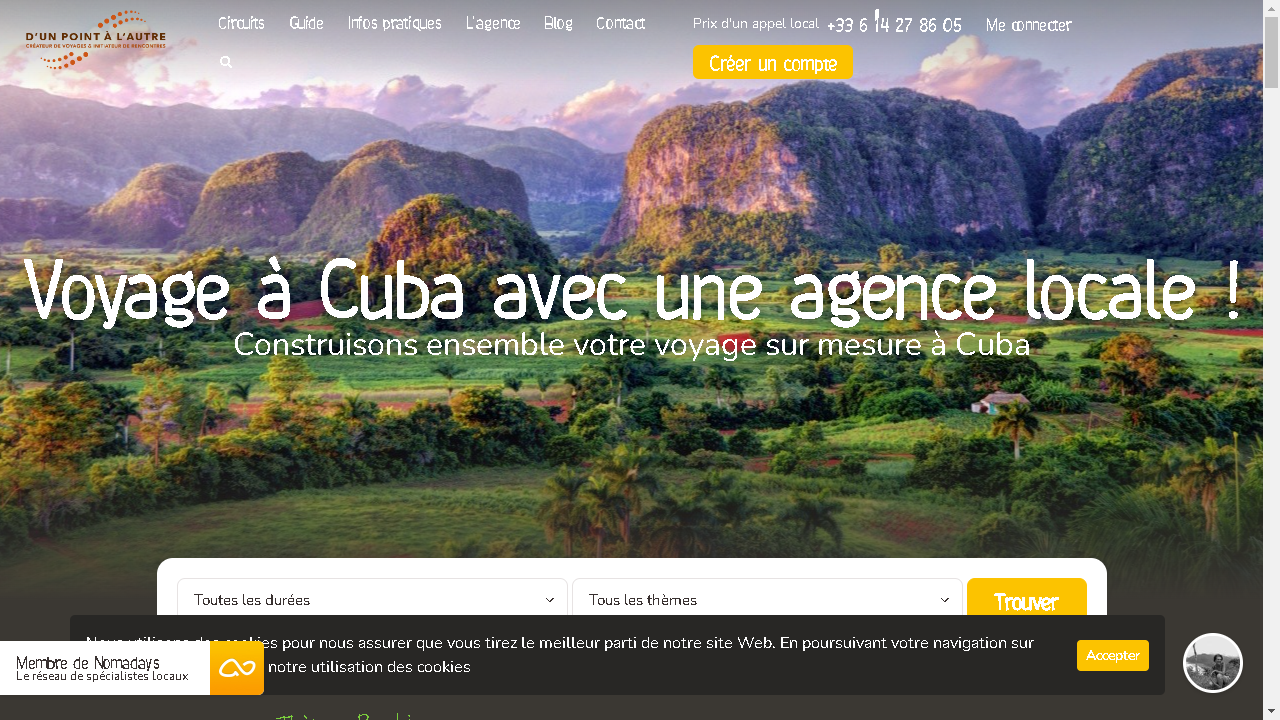Click Me connecter link

pos(1028,25)
